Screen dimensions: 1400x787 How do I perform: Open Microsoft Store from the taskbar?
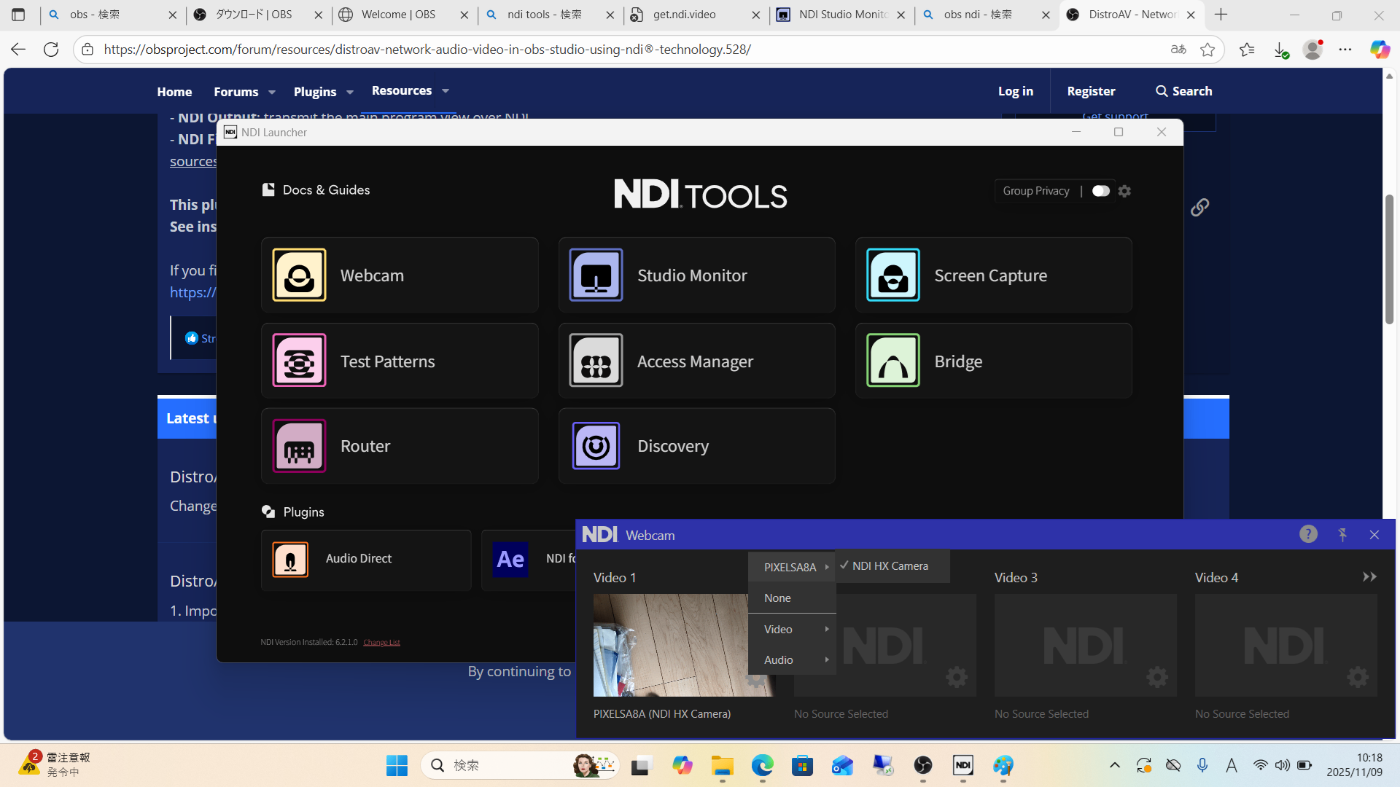[802, 765]
